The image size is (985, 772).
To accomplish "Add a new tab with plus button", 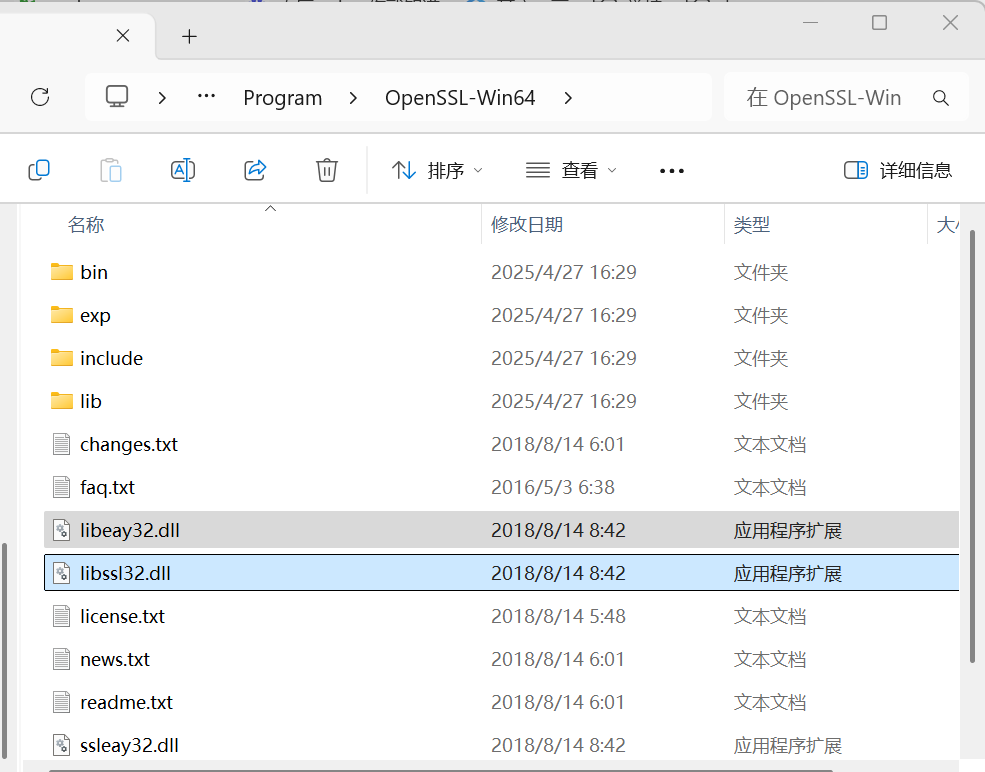I will tap(189, 36).
